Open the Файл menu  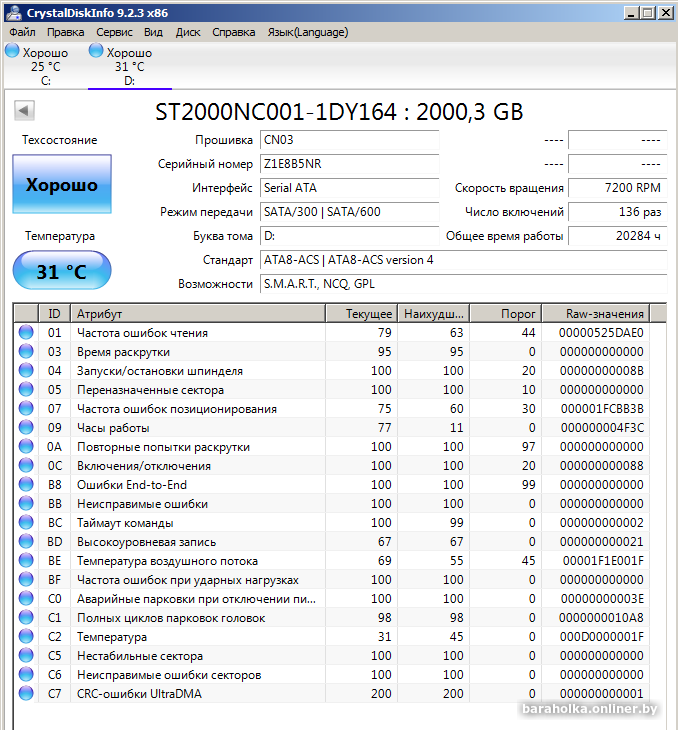click(22, 32)
